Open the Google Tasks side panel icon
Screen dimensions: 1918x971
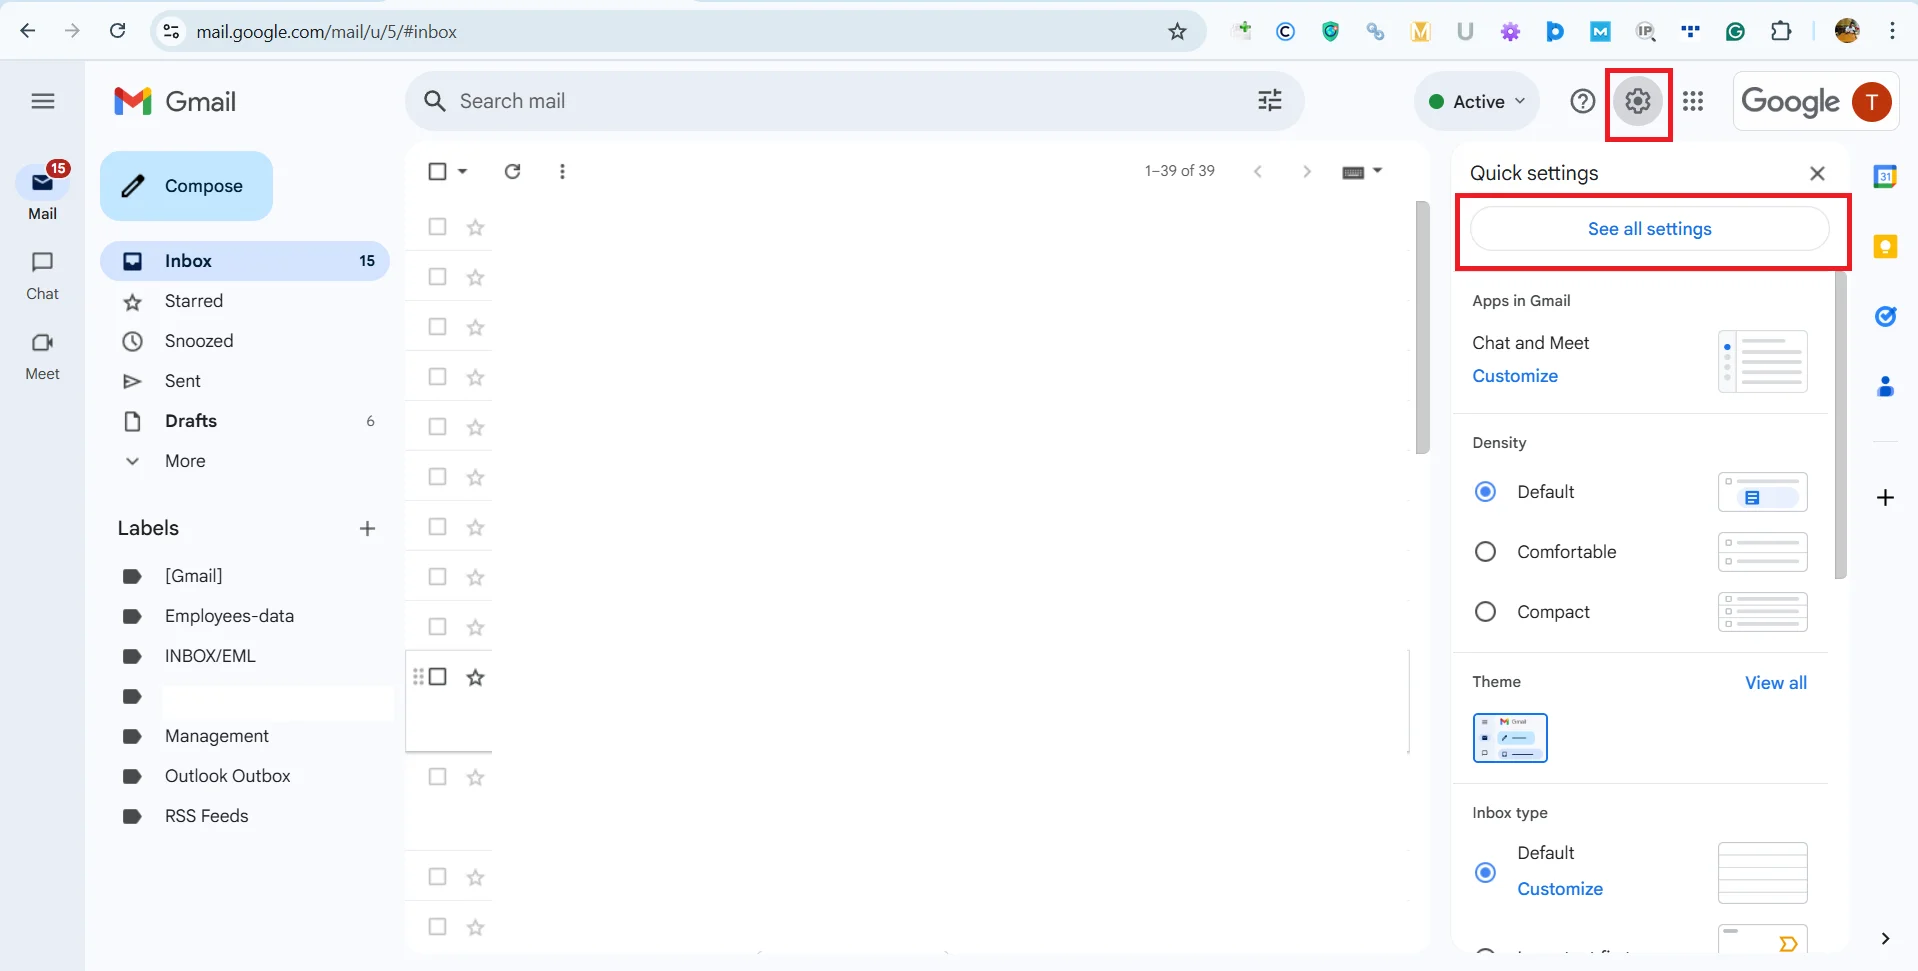coord(1885,316)
